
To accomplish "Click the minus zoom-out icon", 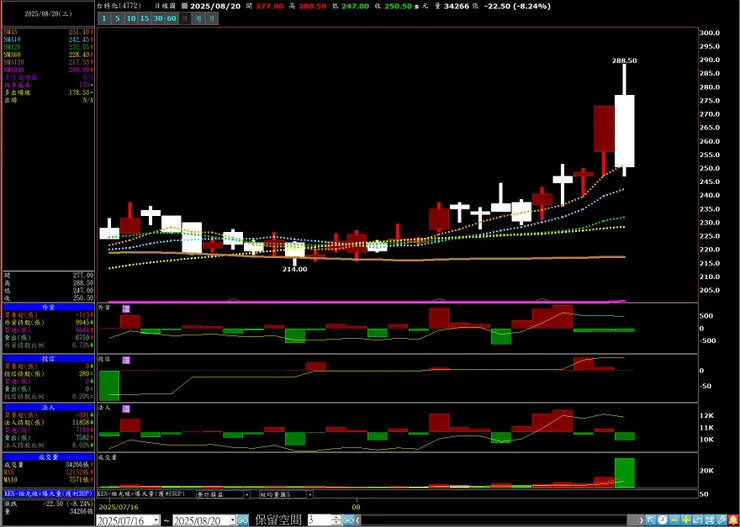I will click(674, 520).
